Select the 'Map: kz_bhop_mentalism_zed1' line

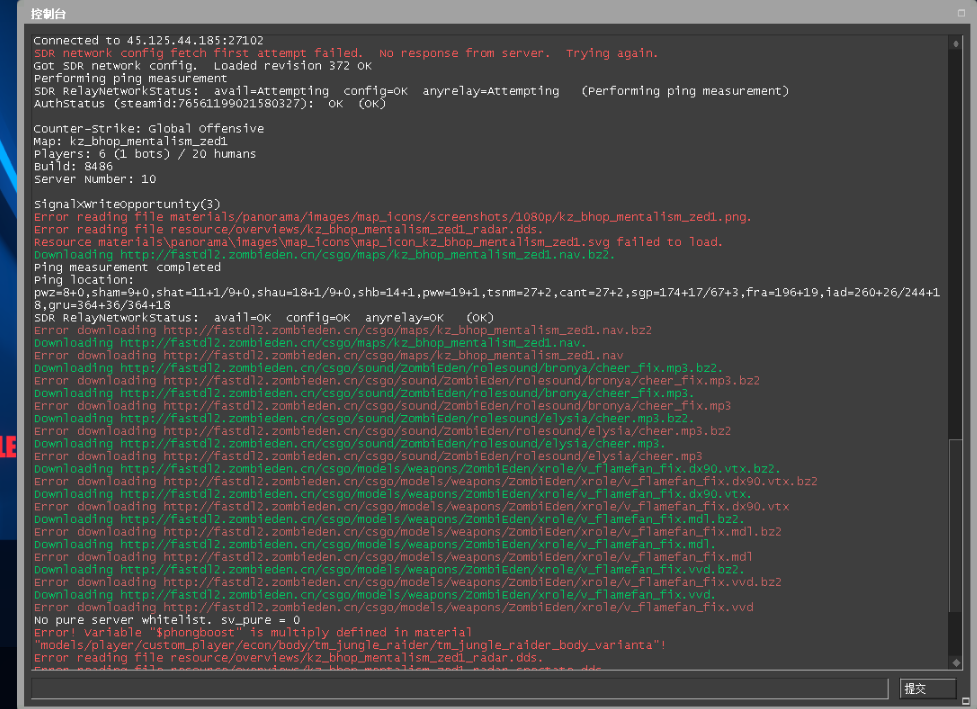point(130,141)
